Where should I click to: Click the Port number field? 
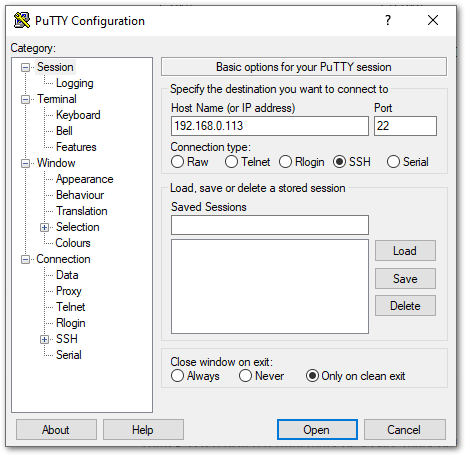(x=405, y=126)
